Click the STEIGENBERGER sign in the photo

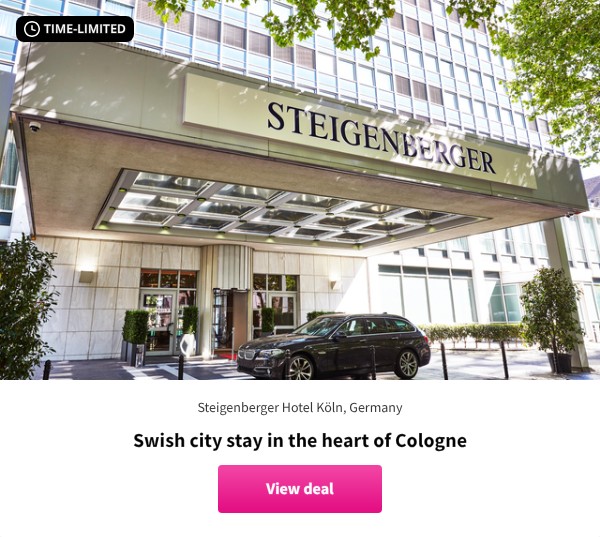pyautogui.click(x=381, y=137)
